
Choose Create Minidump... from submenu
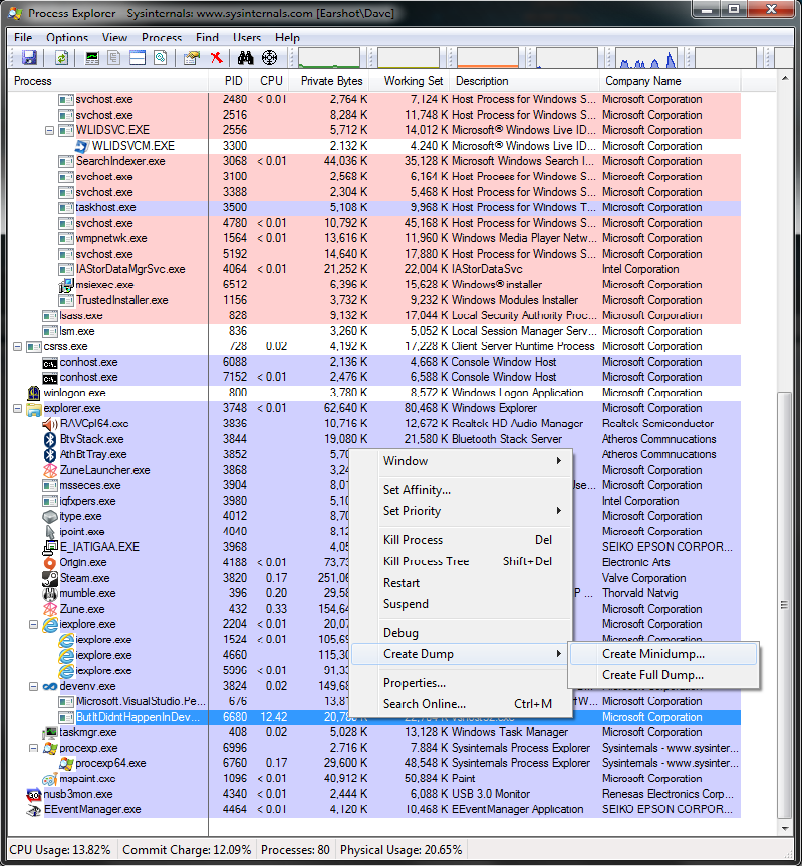pos(663,654)
